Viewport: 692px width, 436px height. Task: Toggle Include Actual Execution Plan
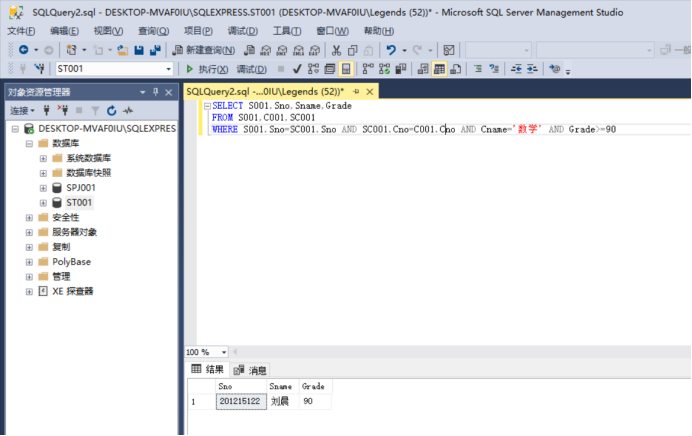point(368,69)
